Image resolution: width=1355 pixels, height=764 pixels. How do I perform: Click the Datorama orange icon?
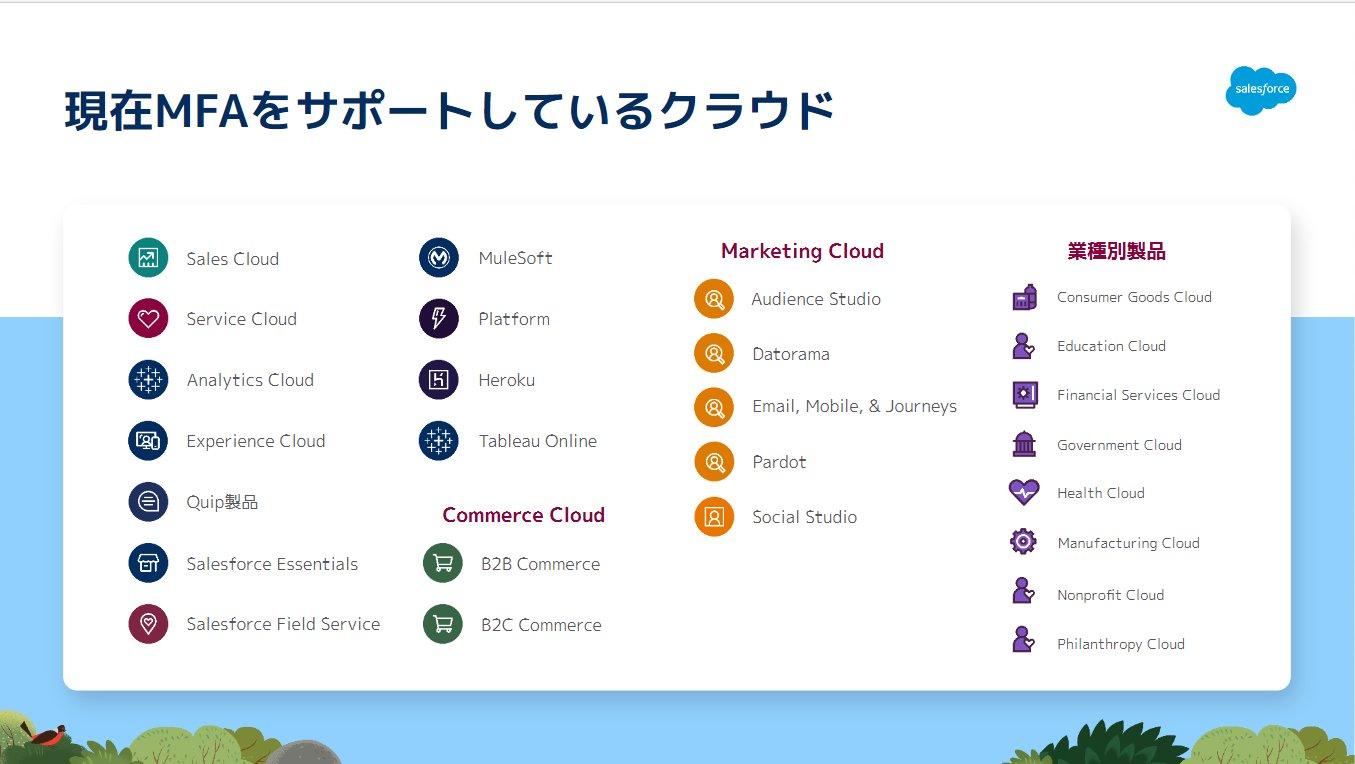coord(714,353)
